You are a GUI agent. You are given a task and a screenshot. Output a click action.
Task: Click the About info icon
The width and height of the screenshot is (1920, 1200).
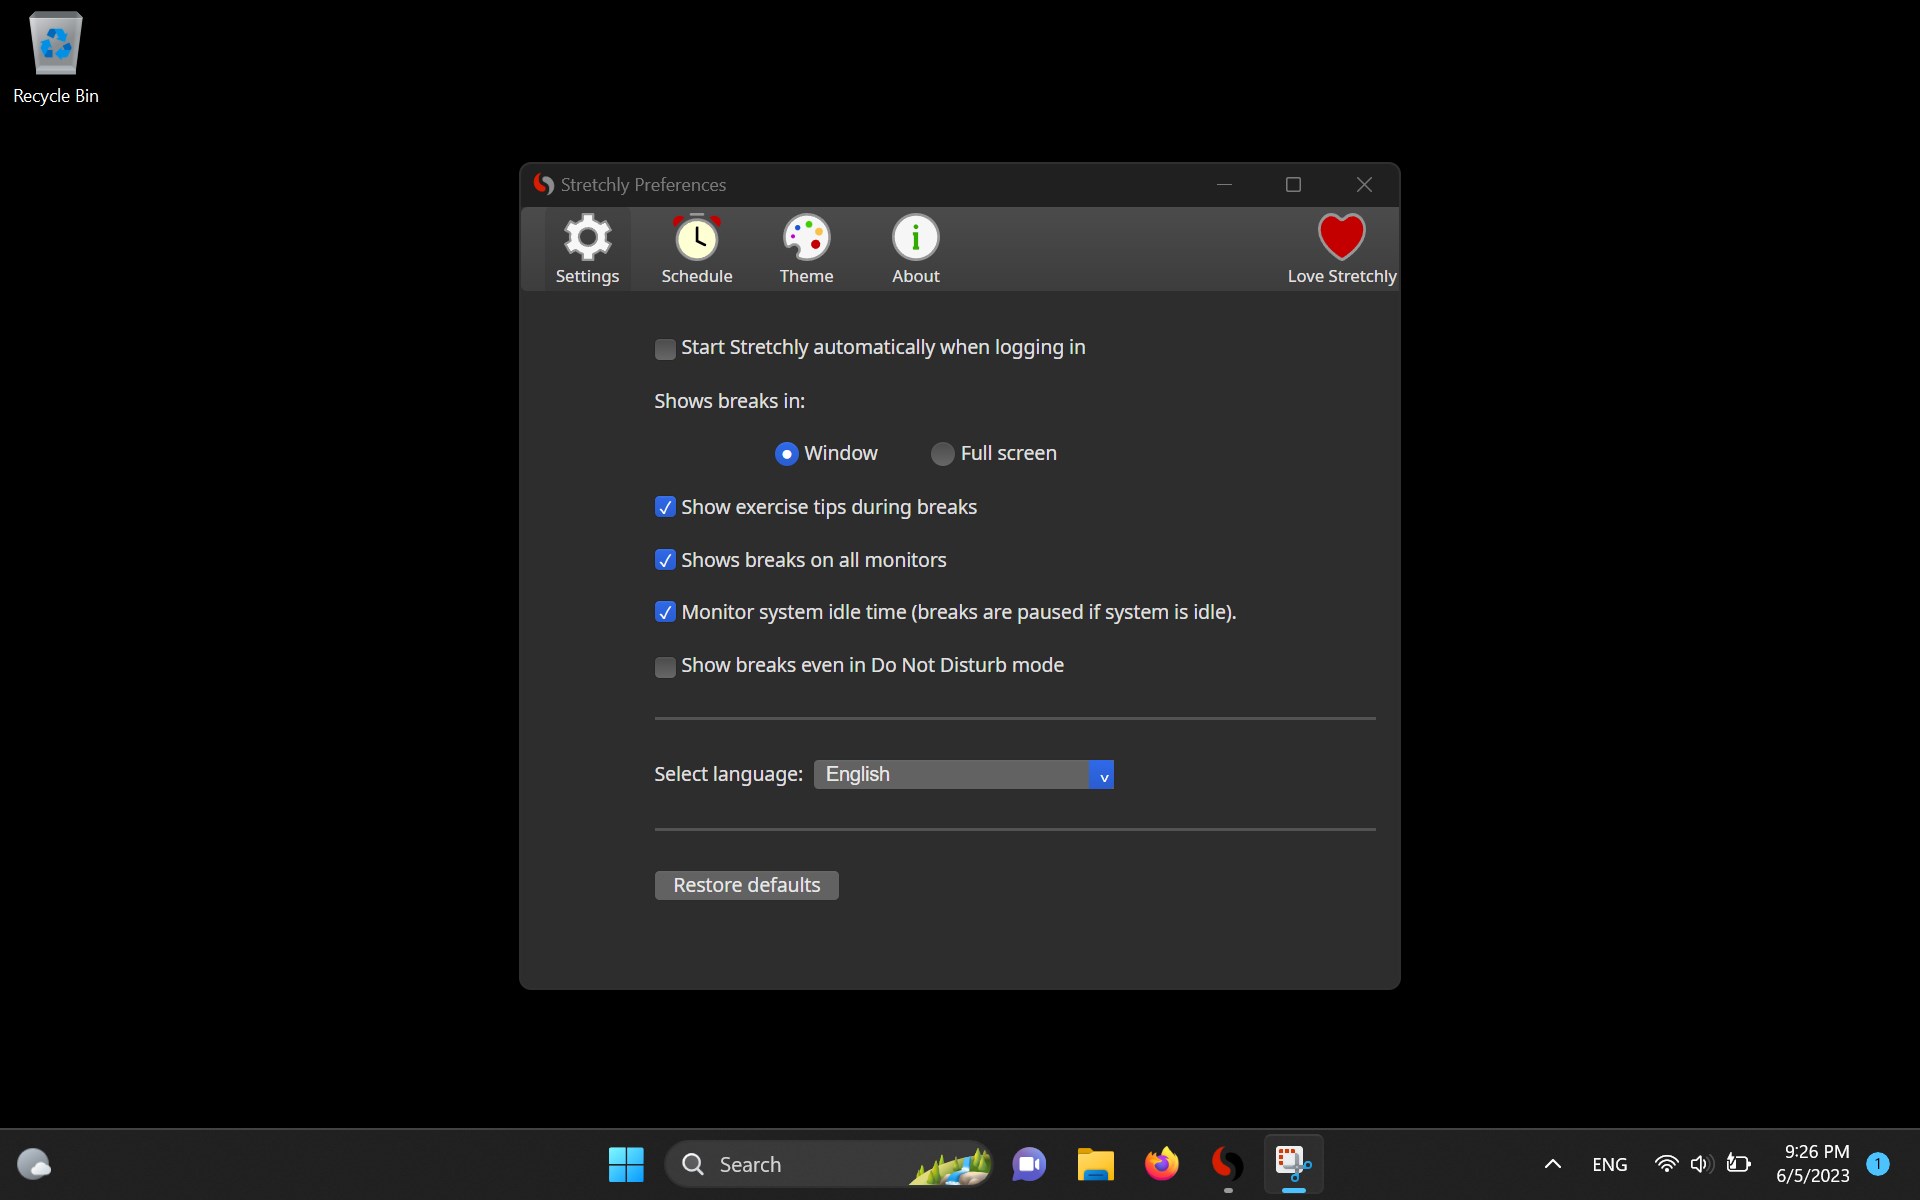click(x=915, y=239)
